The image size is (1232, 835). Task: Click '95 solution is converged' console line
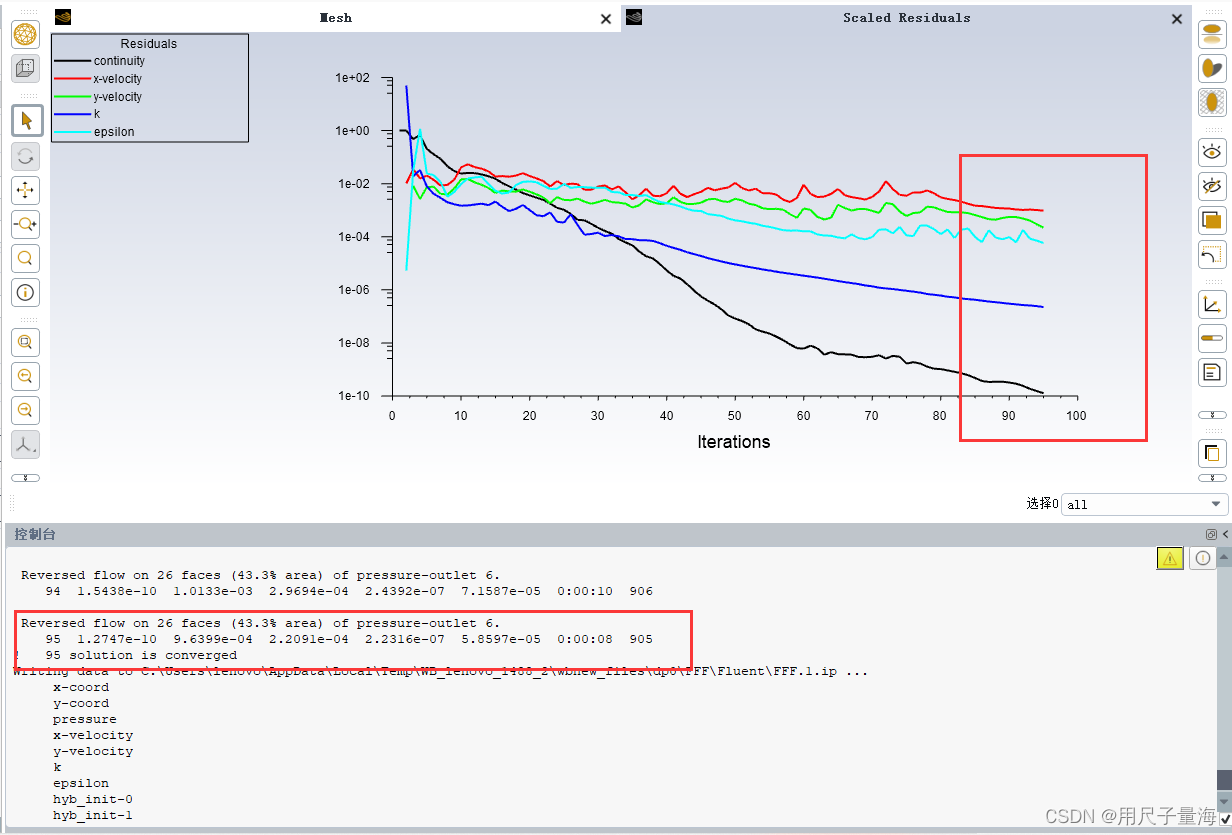point(141,655)
